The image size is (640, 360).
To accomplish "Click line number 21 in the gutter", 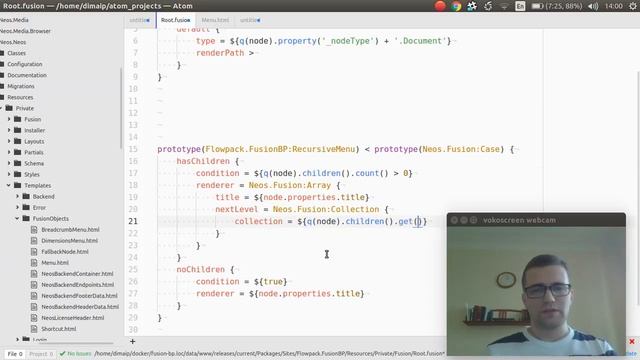I will pyautogui.click(x=133, y=221).
